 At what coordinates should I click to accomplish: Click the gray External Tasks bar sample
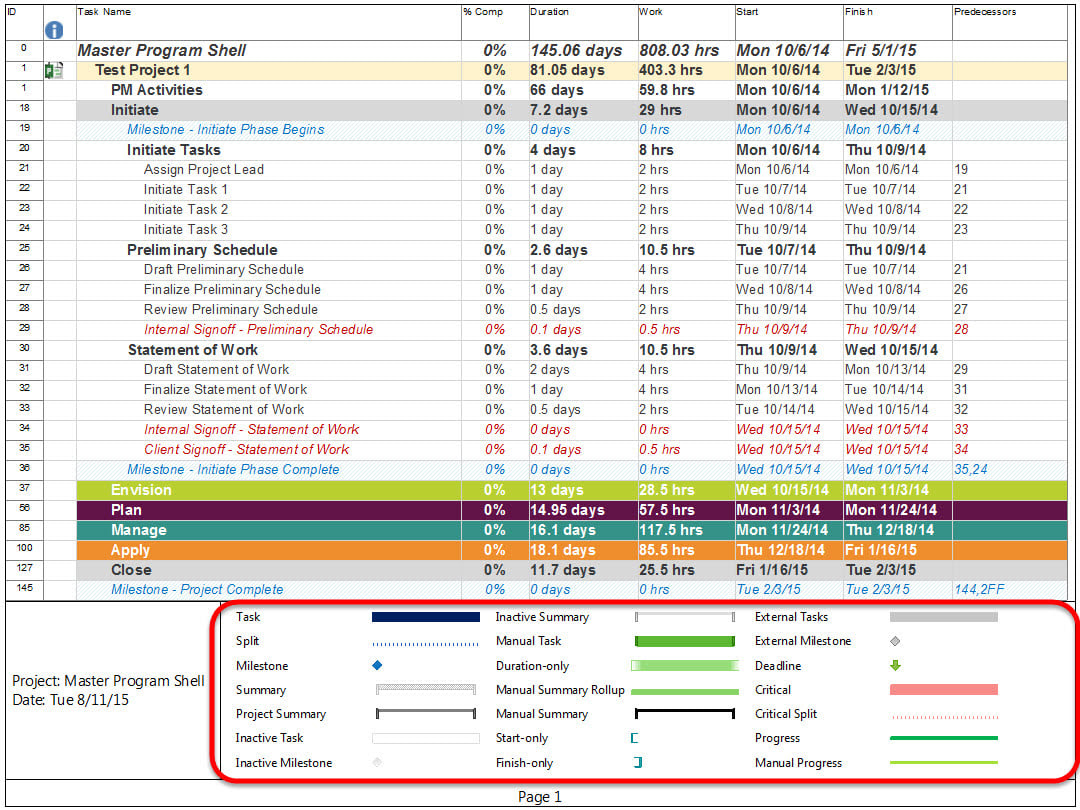click(944, 617)
